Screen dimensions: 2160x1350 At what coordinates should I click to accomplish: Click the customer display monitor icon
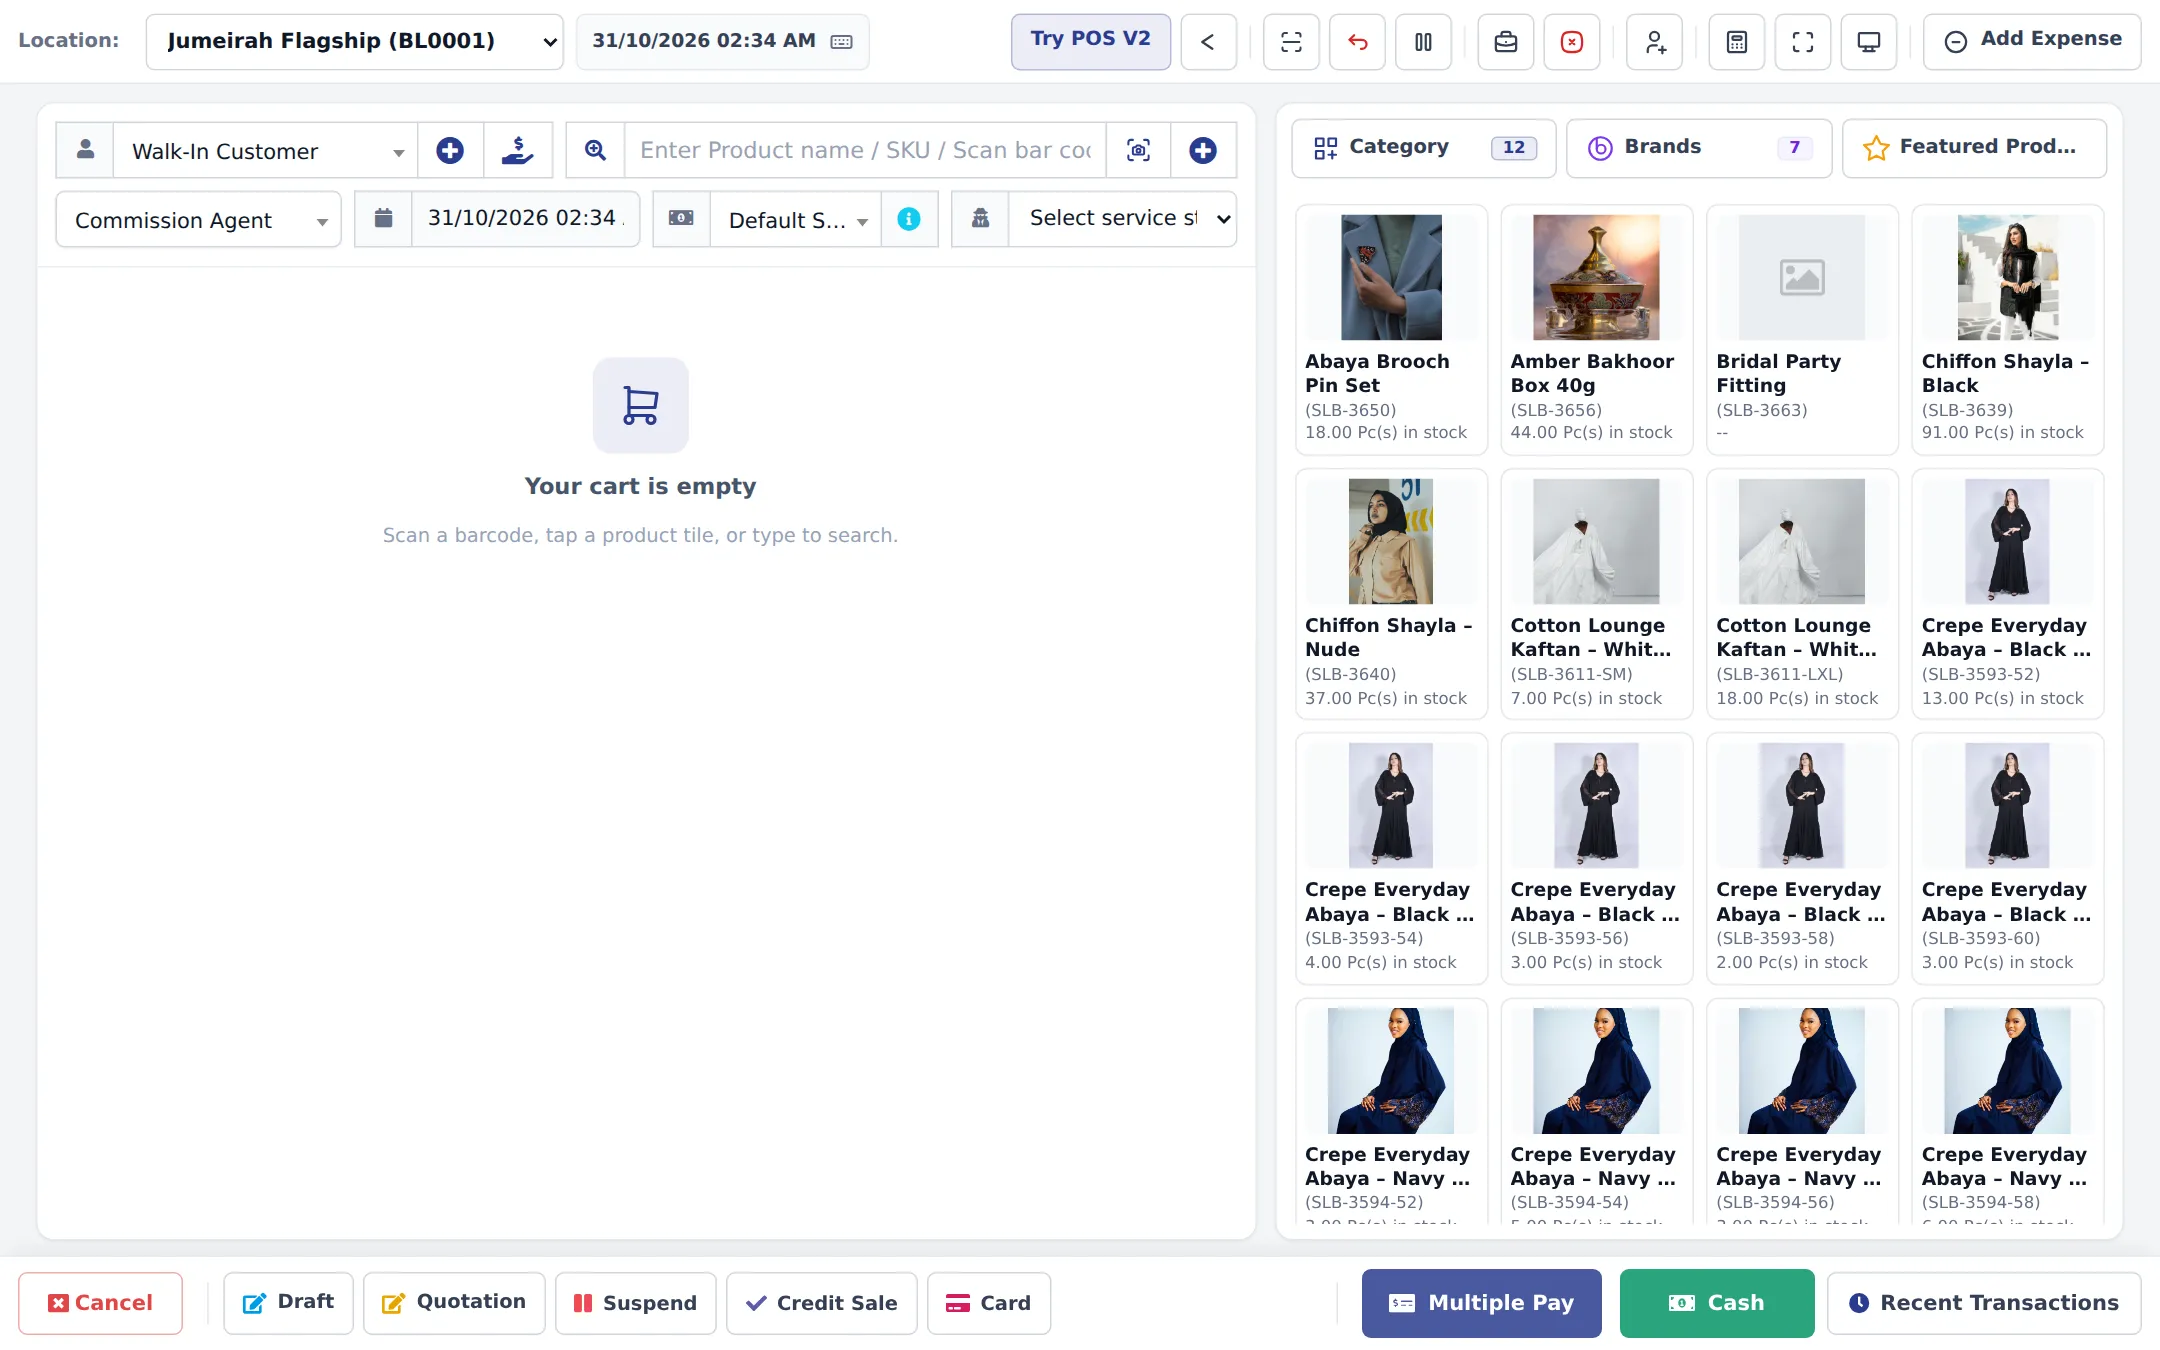pyautogui.click(x=1869, y=42)
